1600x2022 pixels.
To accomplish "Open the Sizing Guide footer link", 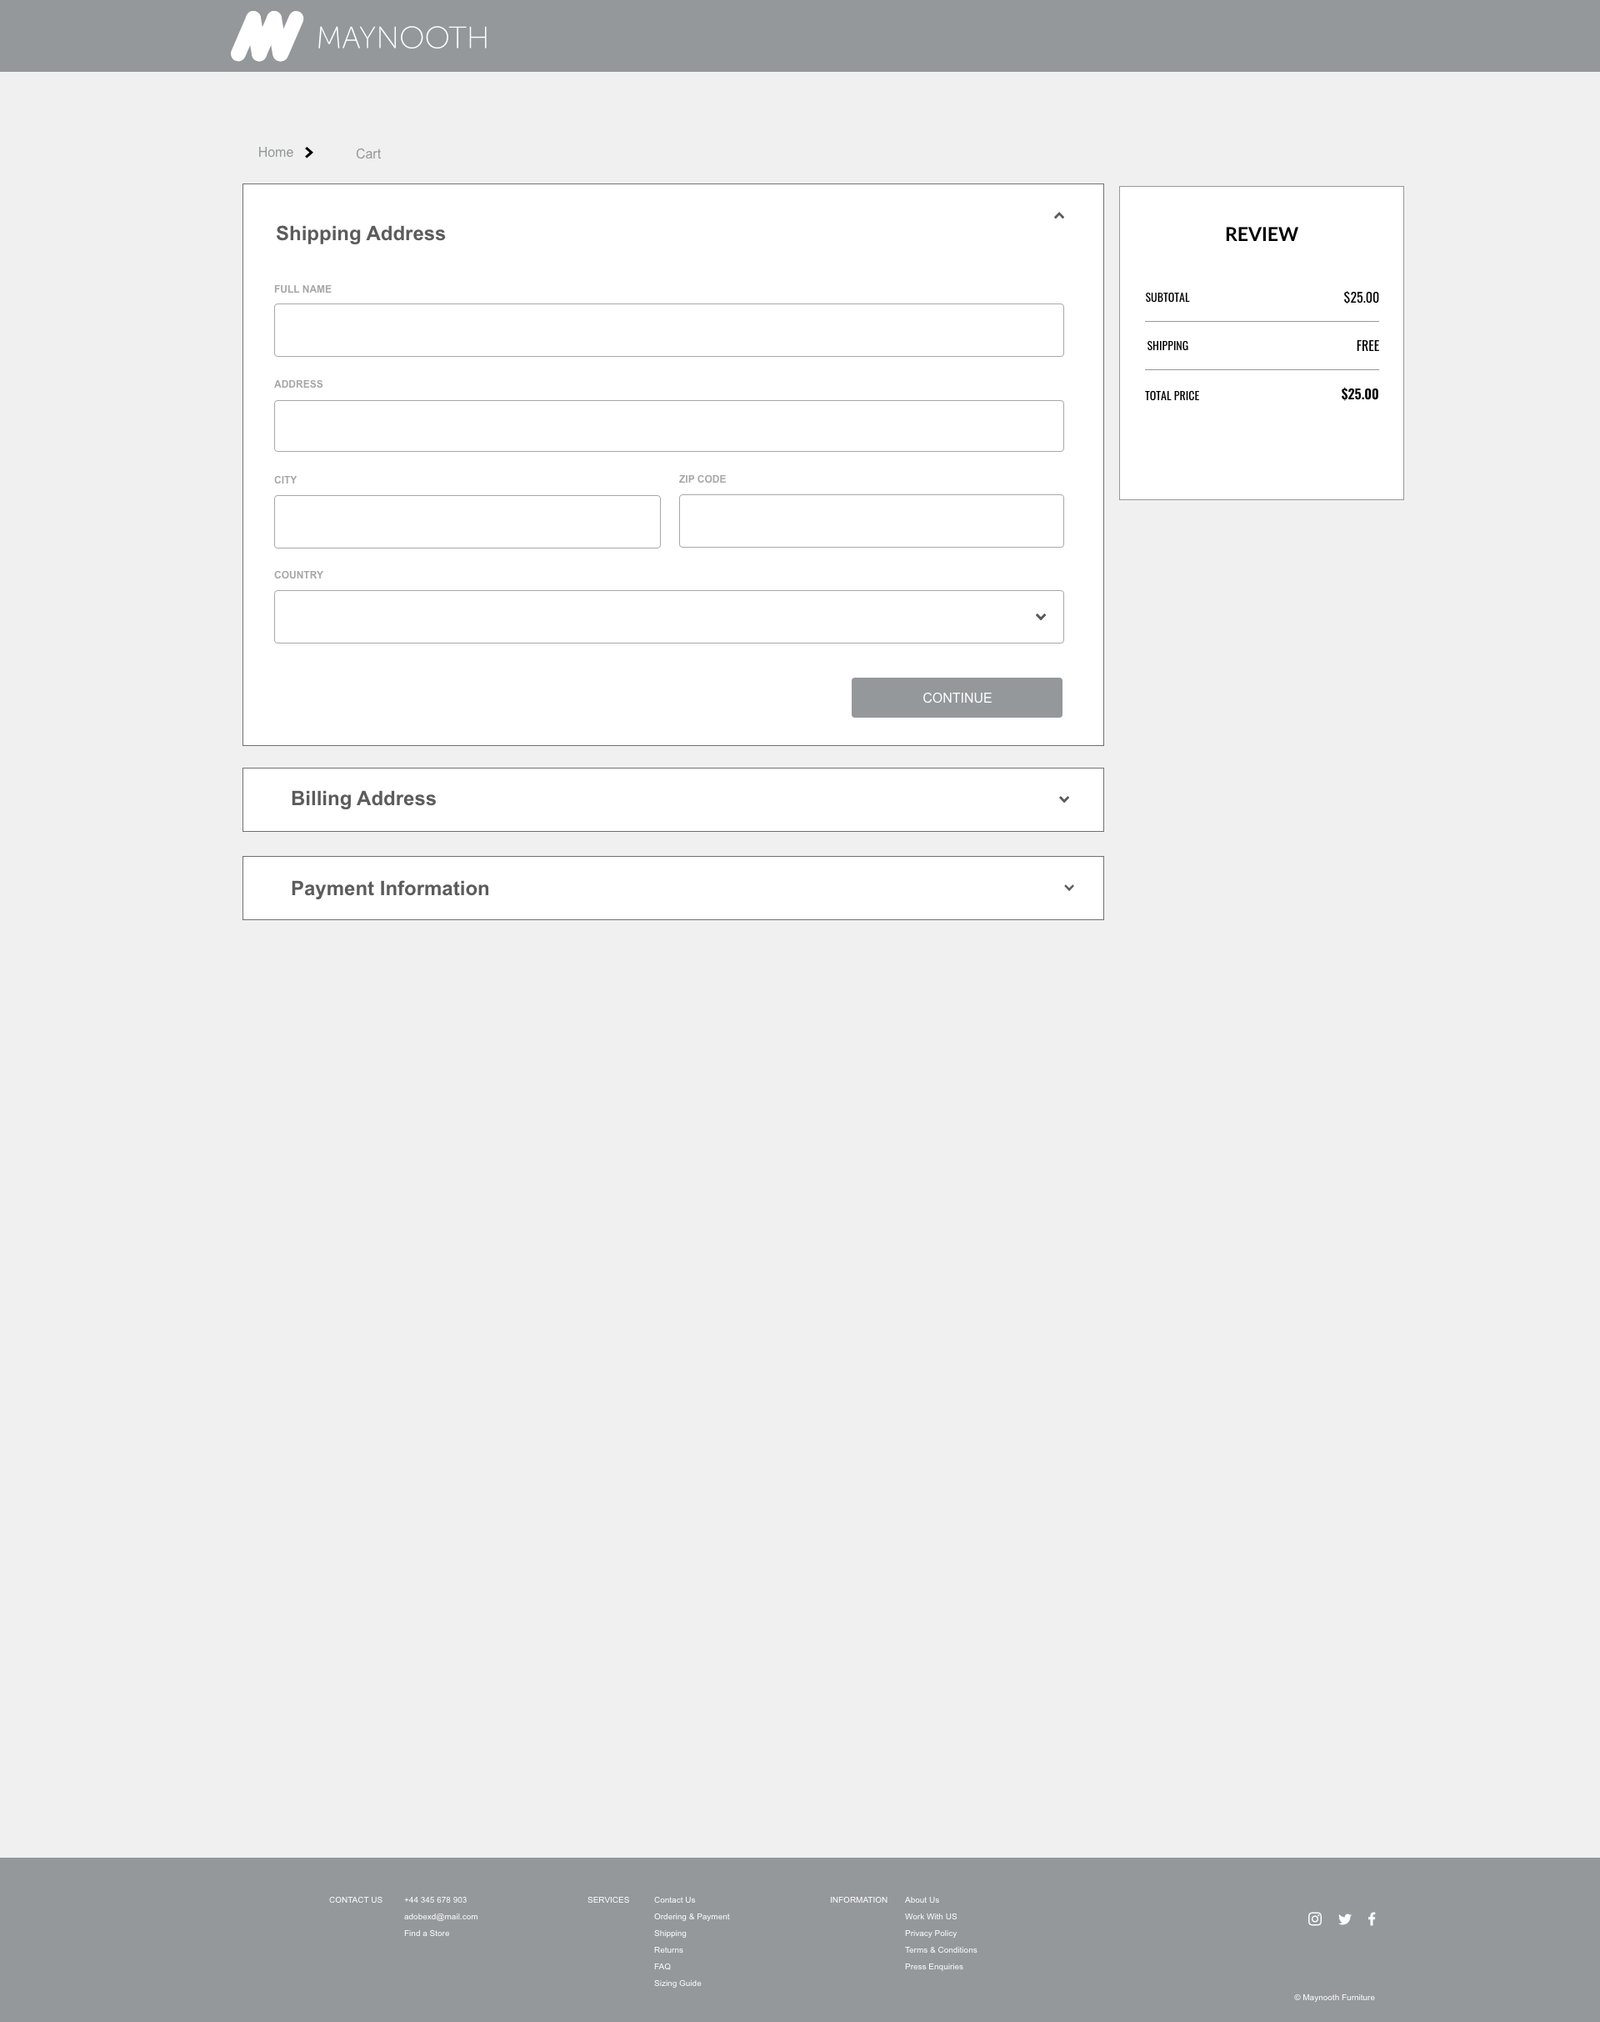I will click(x=678, y=1983).
